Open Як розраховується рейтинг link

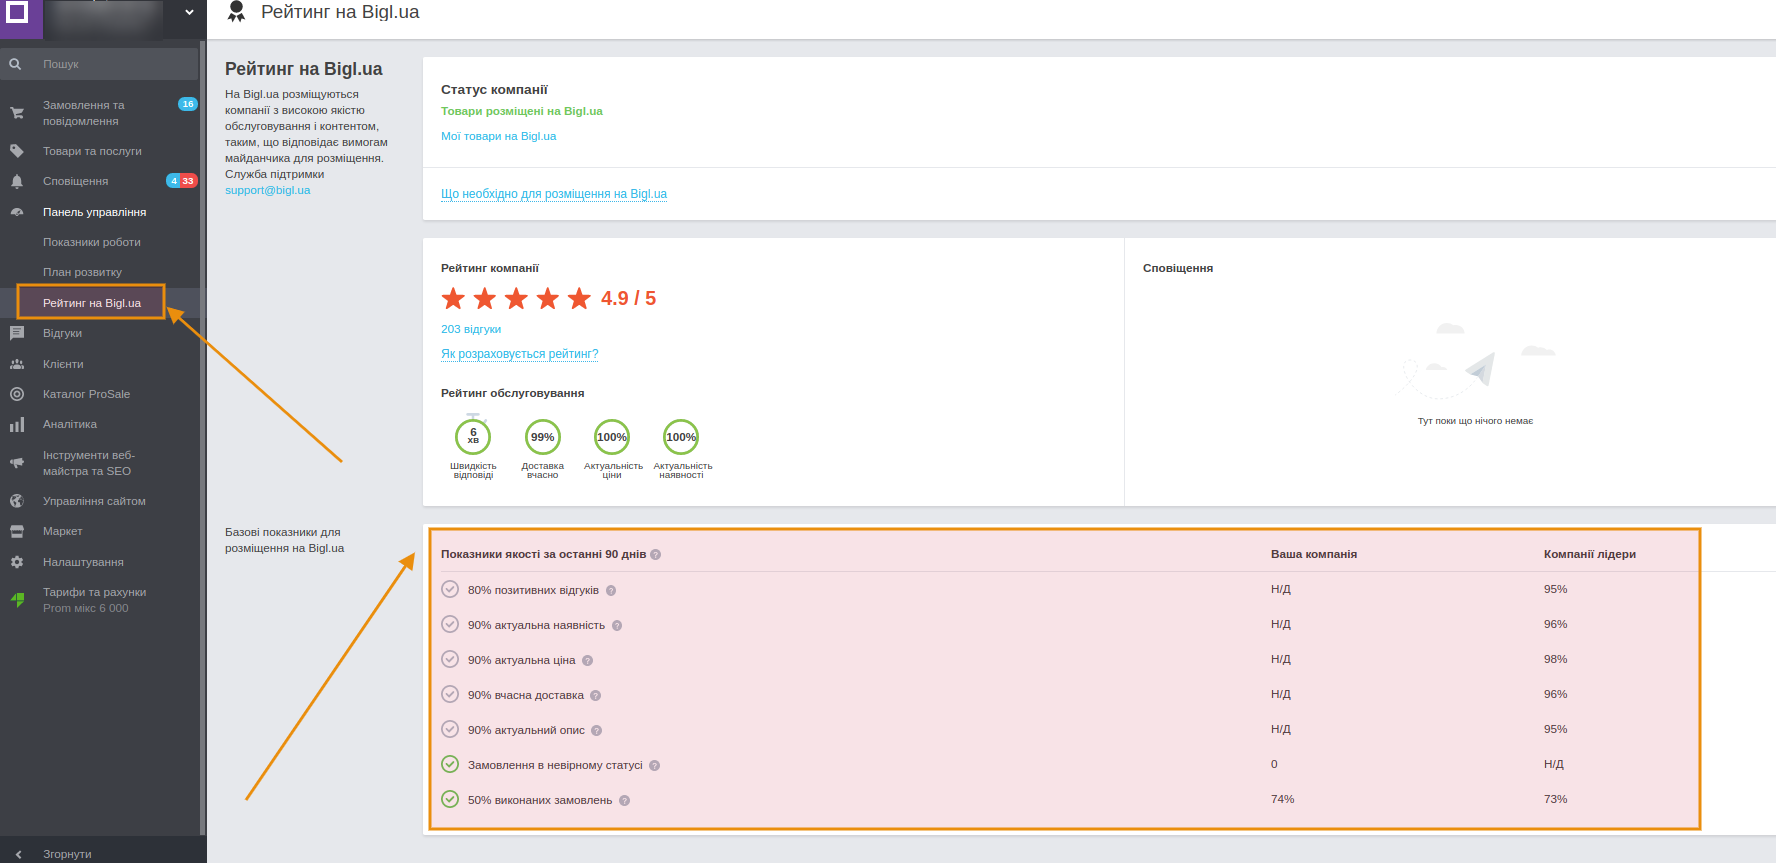520,354
